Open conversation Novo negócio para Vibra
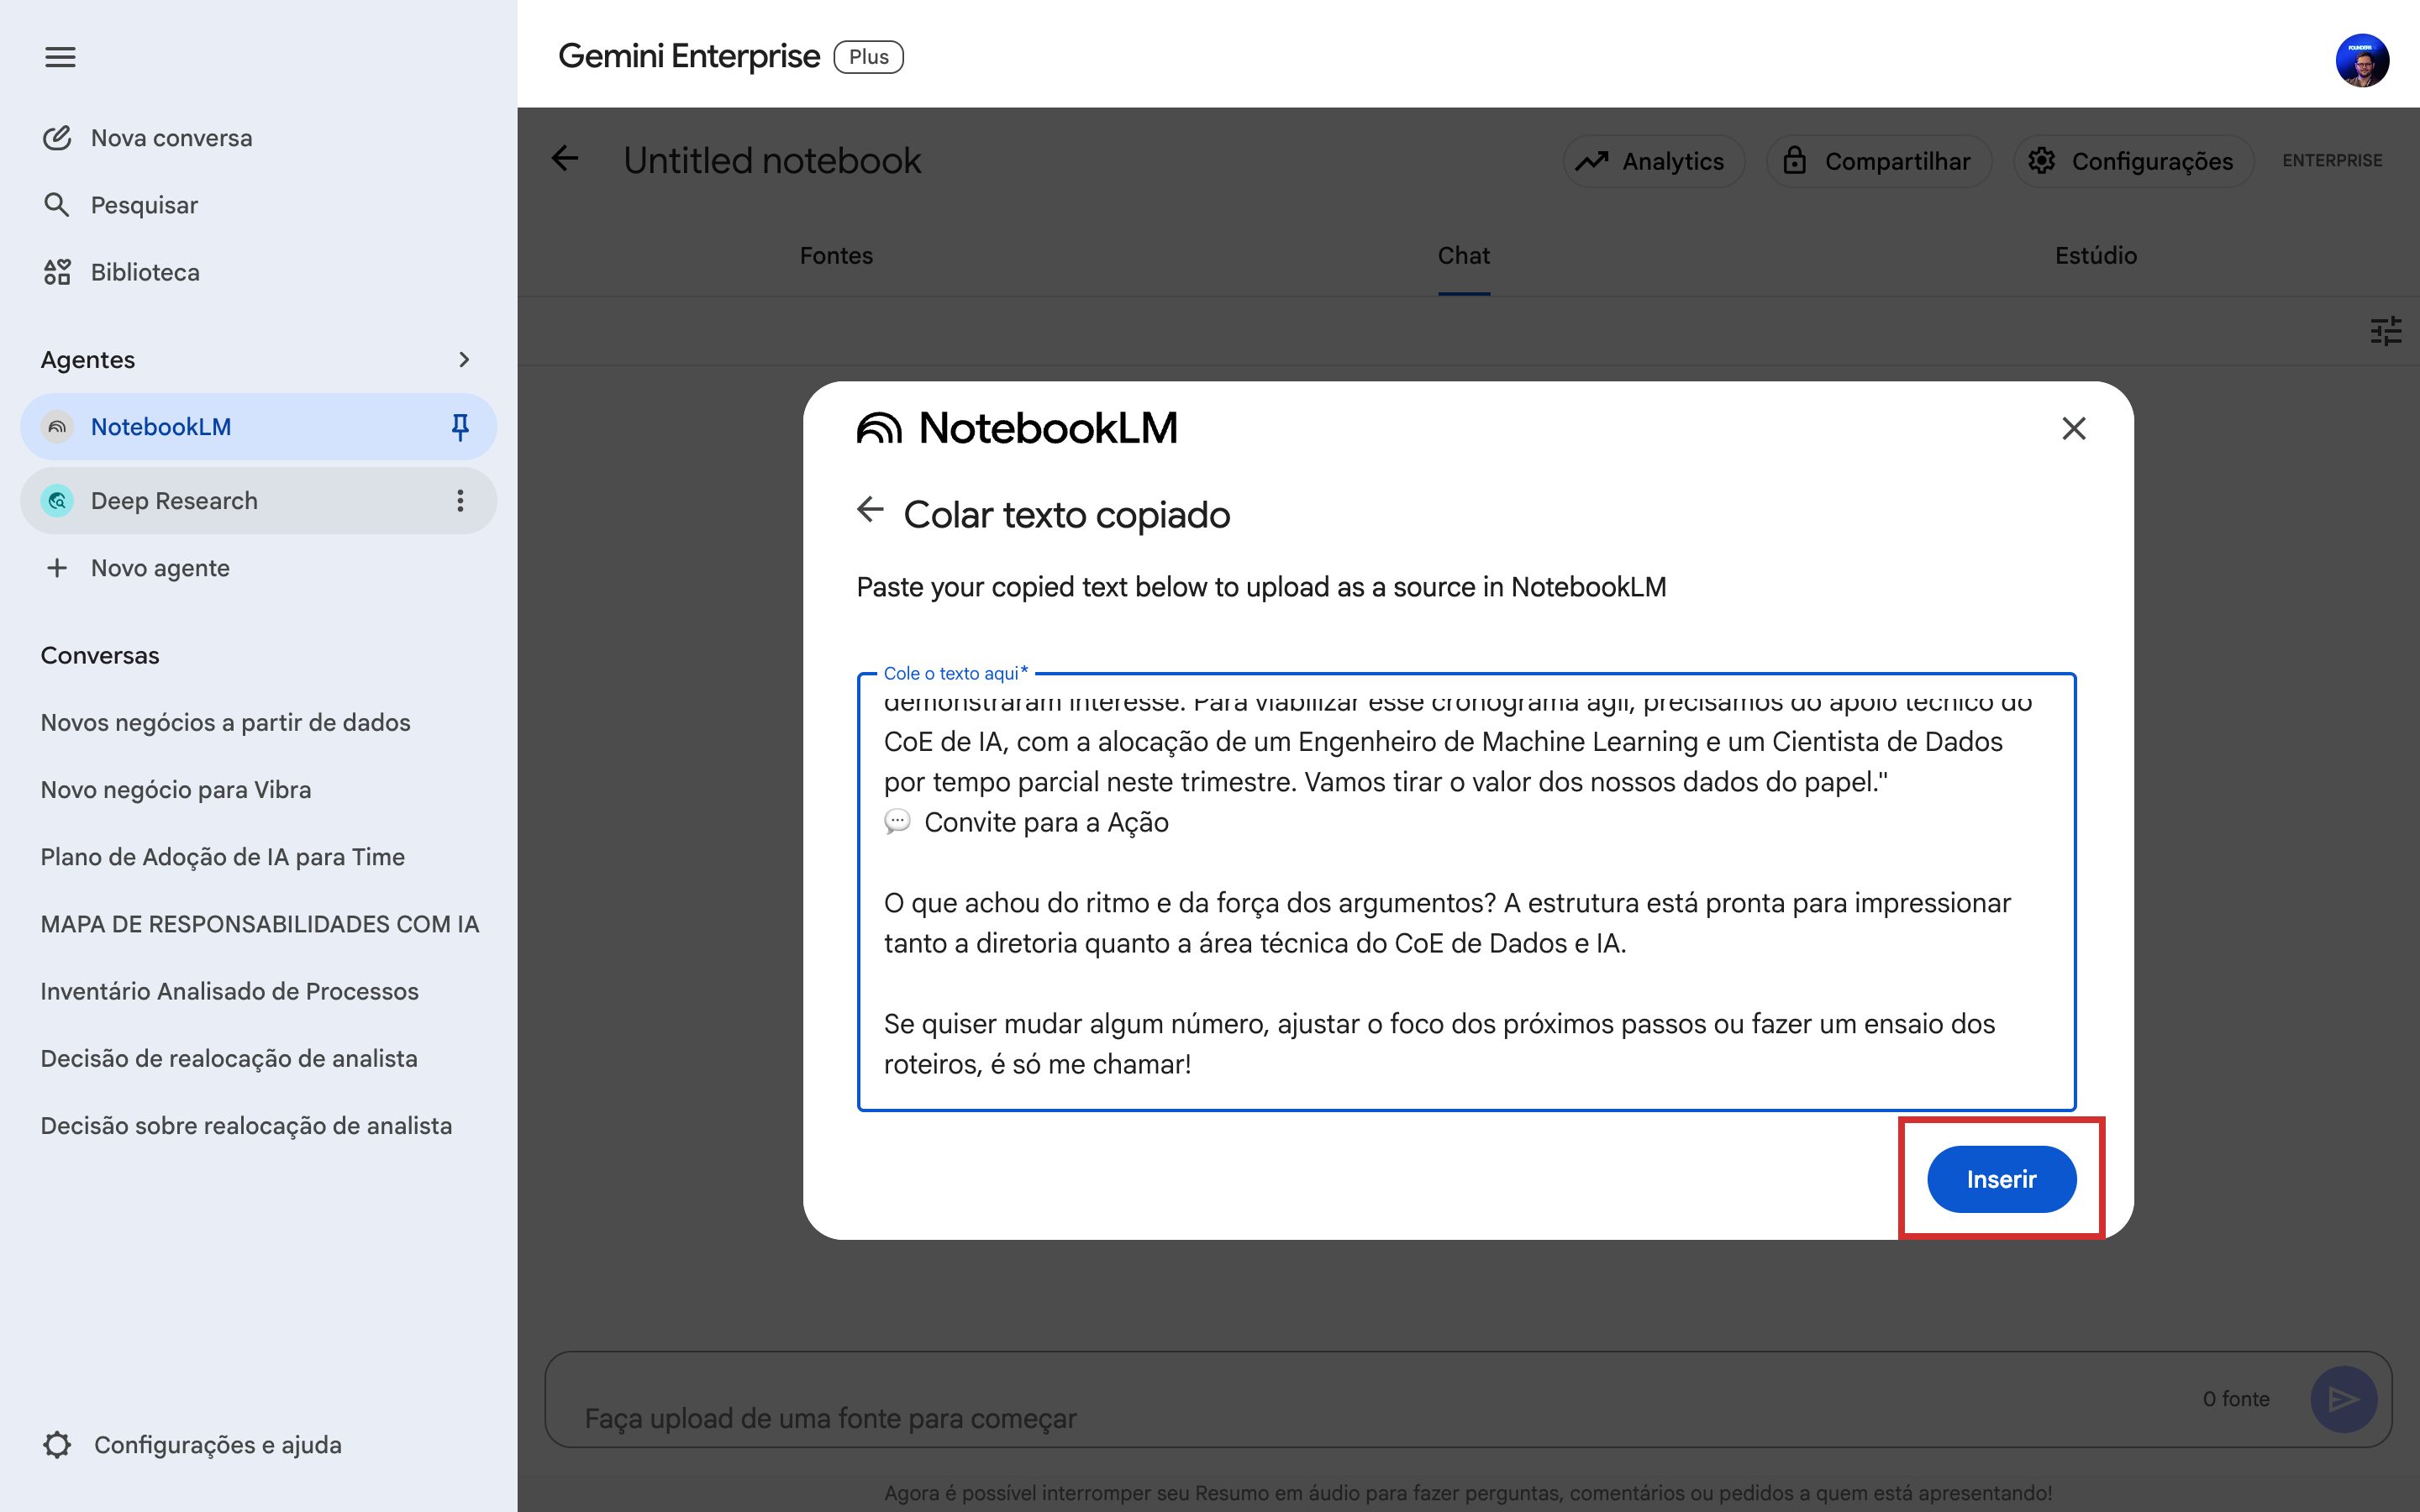The width and height of the screenshot is (2420, 1512). 176,790
